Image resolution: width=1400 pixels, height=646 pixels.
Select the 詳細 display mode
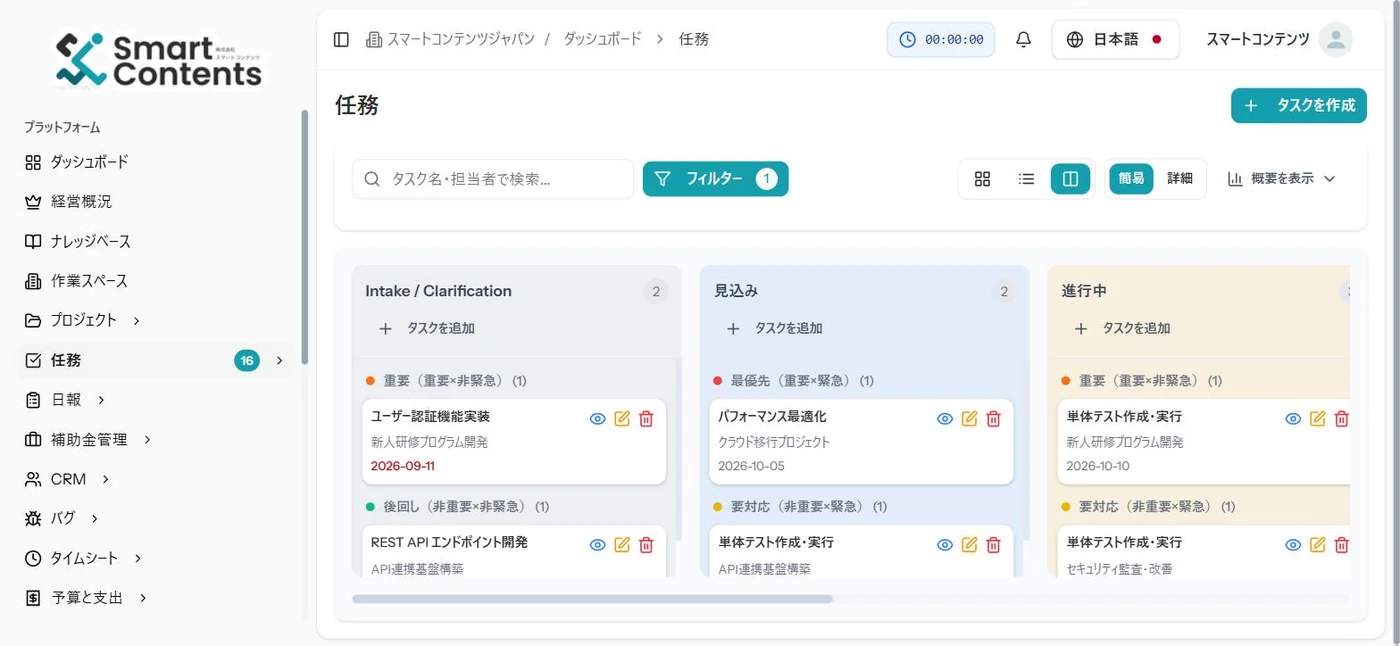[x=1180, y=179]
